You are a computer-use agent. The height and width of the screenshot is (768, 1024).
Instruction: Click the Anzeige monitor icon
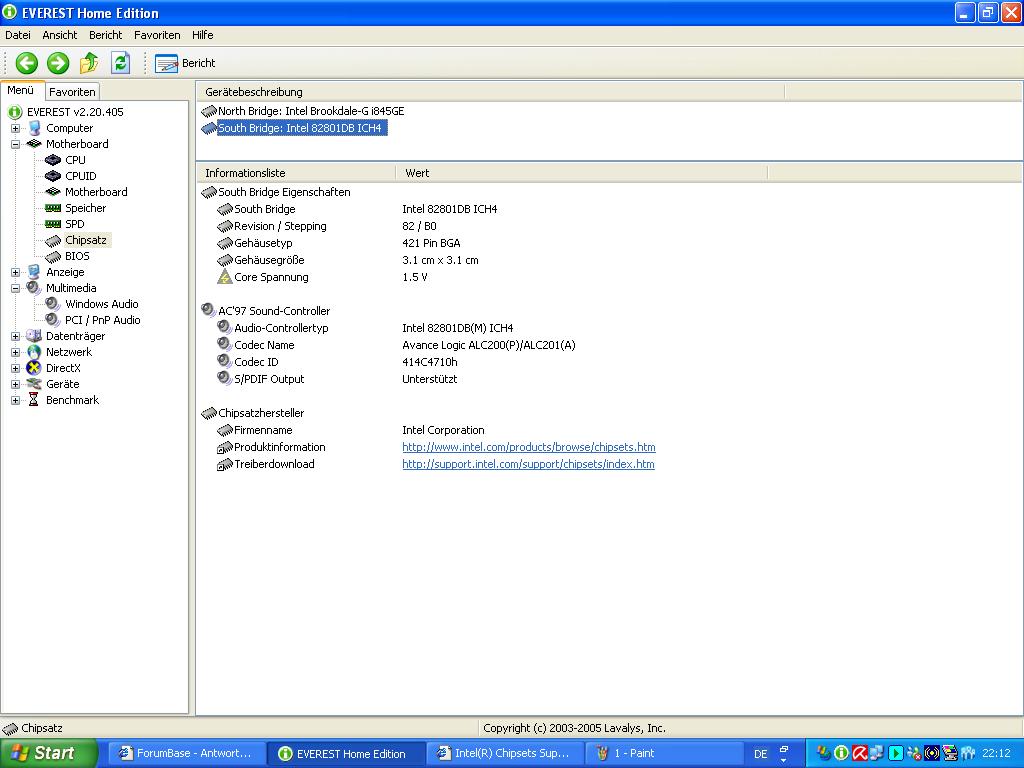pos(34,272)
